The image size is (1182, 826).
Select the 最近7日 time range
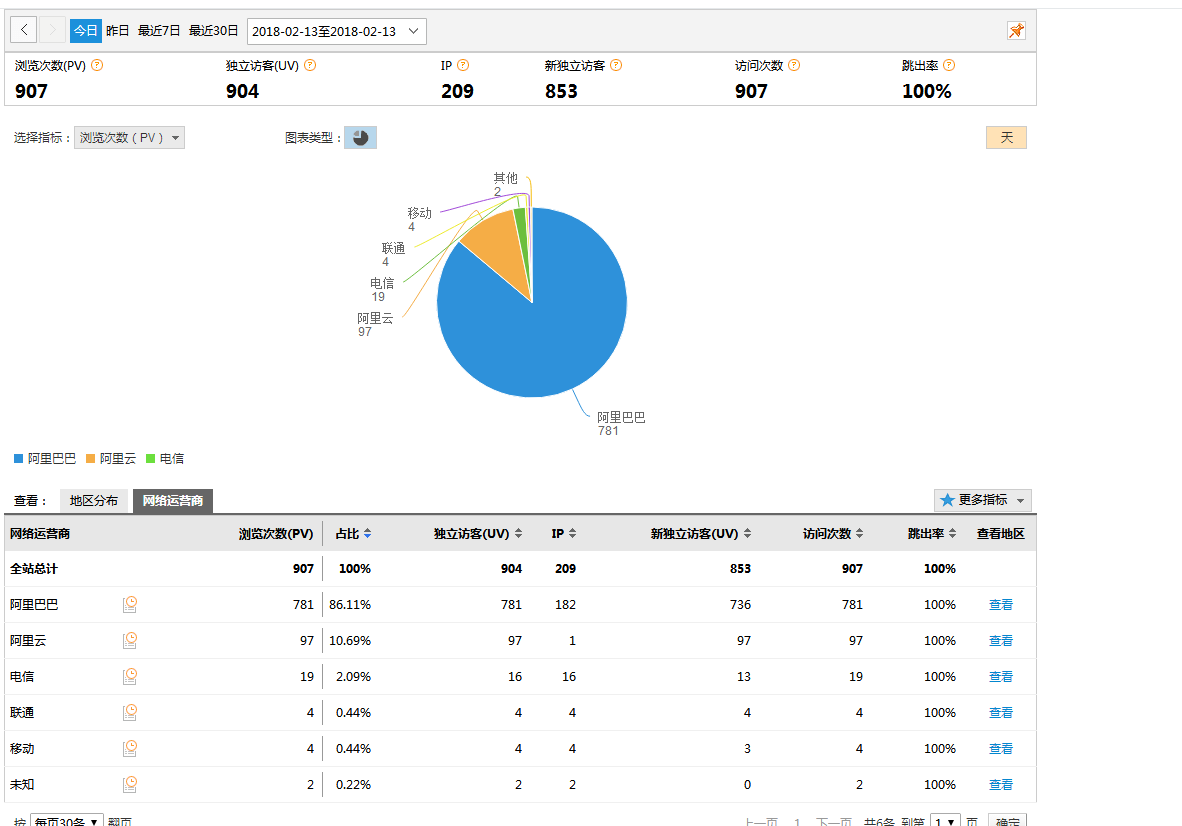[x=159, y=31]
